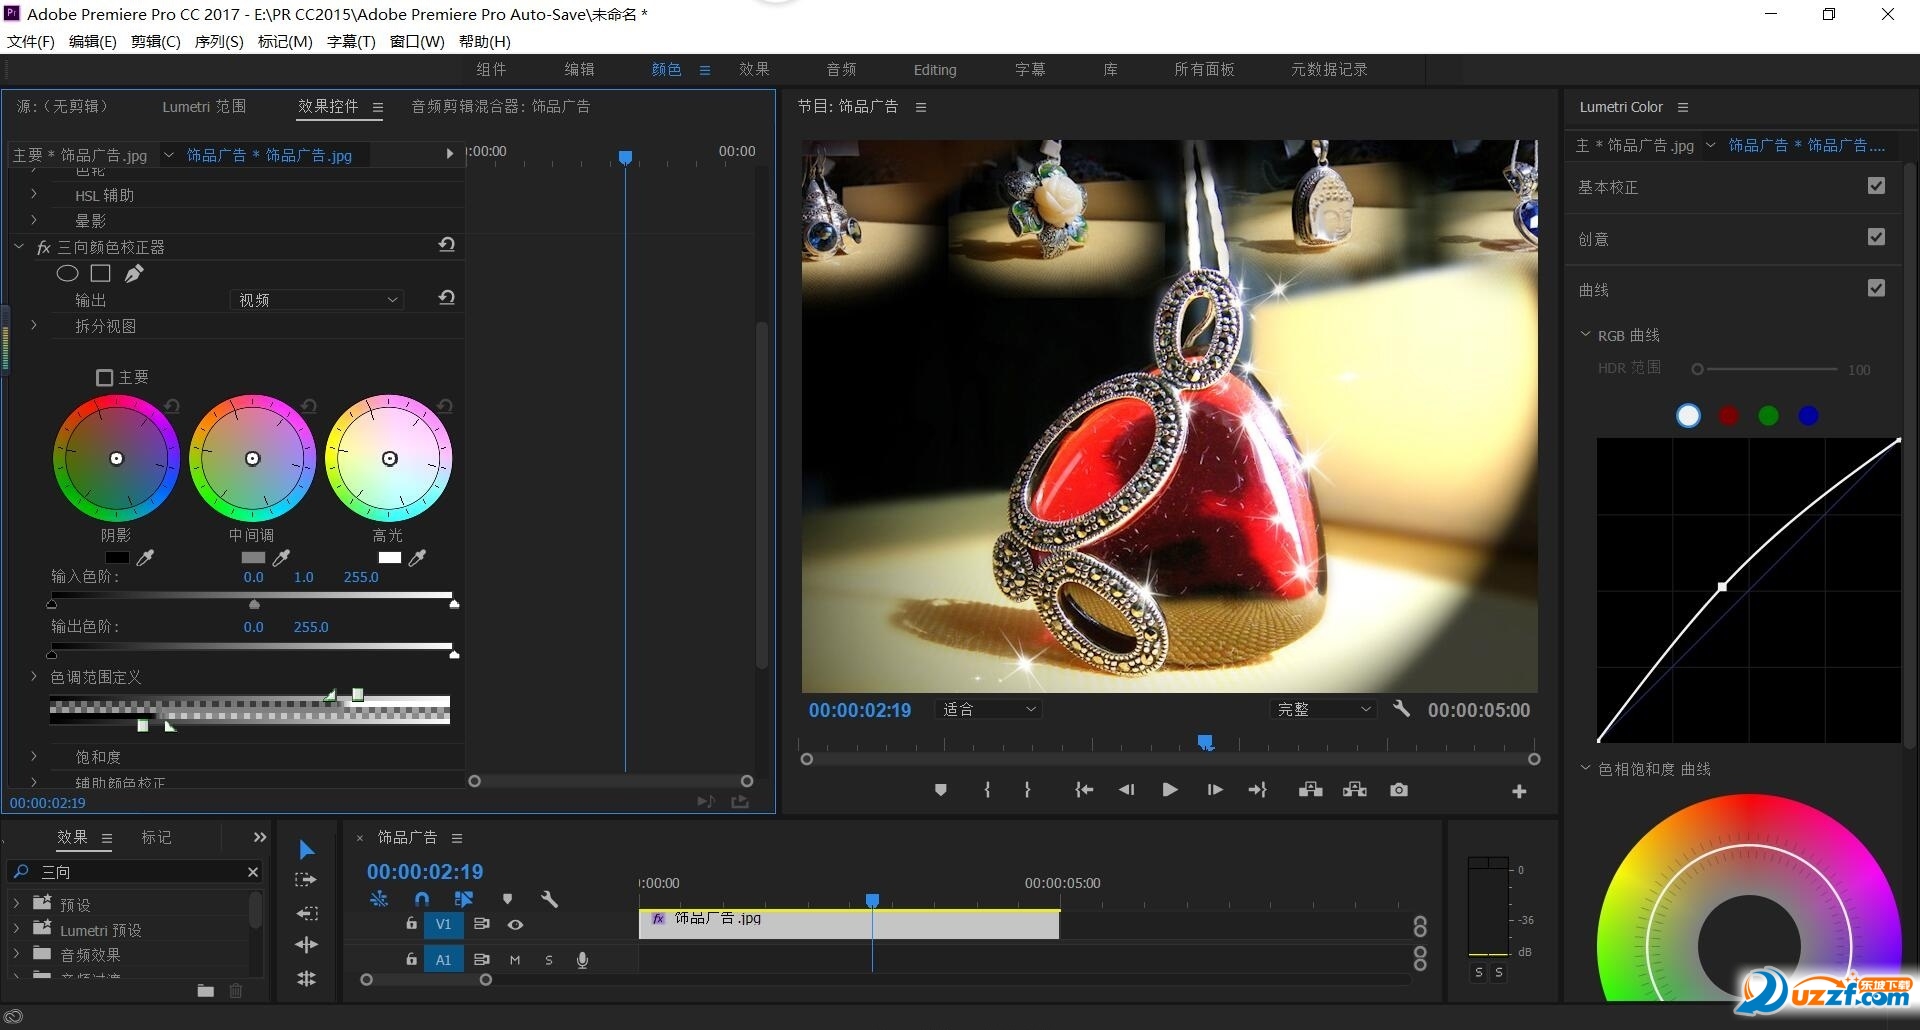Viewport: 1920px width, 1030px height.
Task: Collapse the RGB 曲线 section
Action: pyautogui.click(x=1585, y=335)
